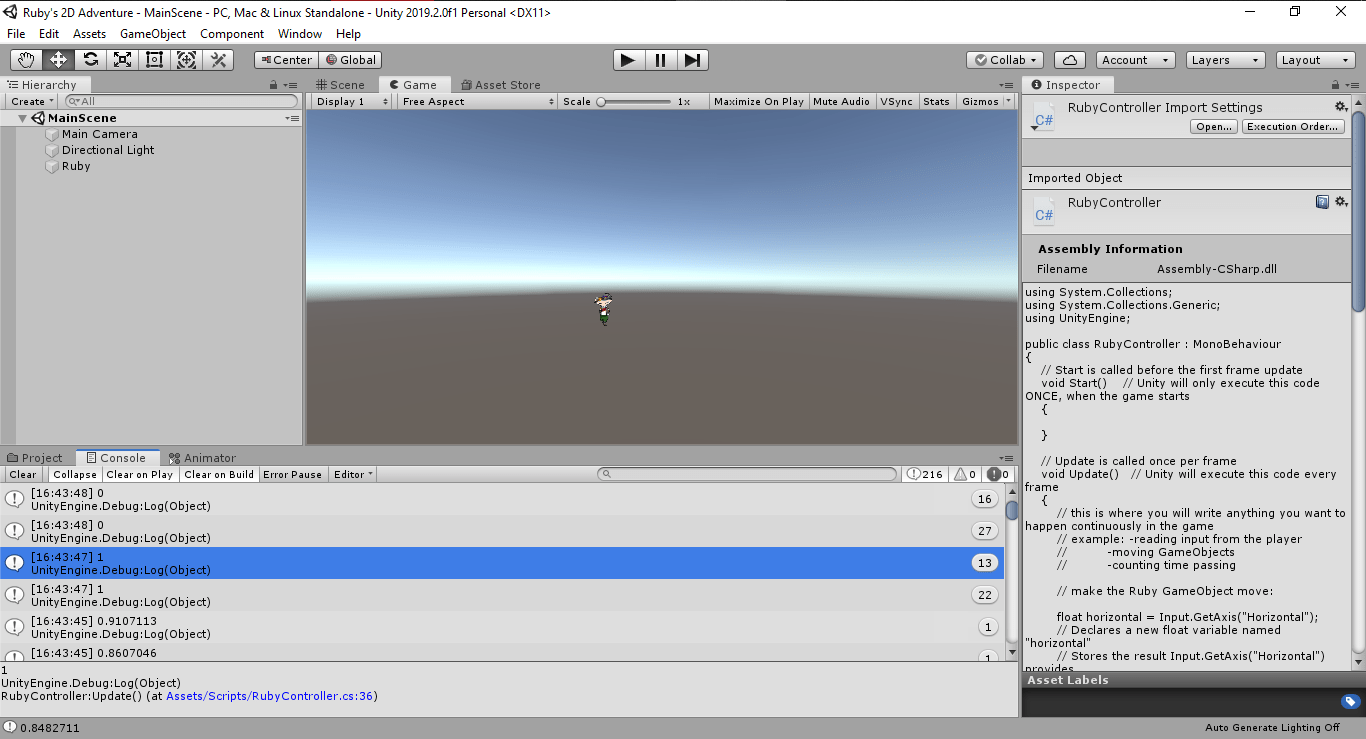Toggle Clear on Play
This screenshot has height=739, width=1366.
click(140, 474)
